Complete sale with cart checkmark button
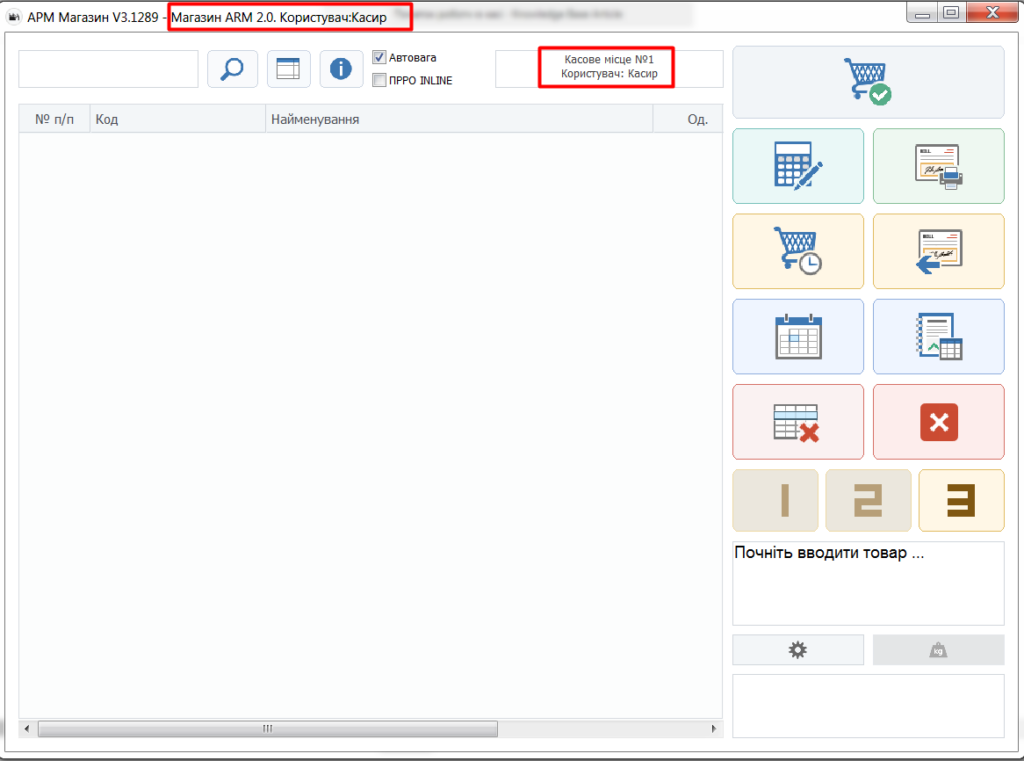 pos(868,82)
